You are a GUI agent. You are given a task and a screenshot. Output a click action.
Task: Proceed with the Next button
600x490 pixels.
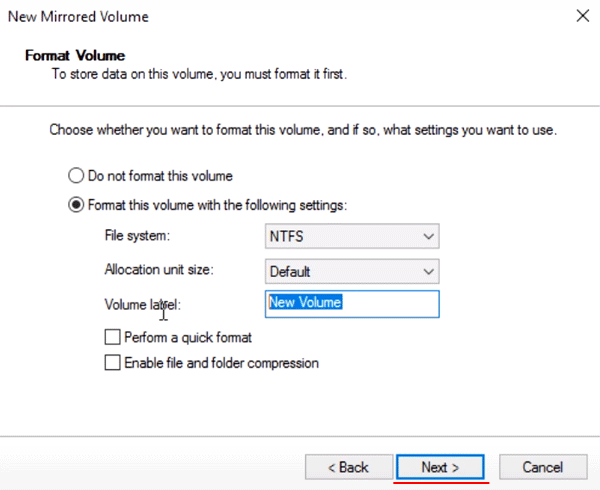pos(440,467)
